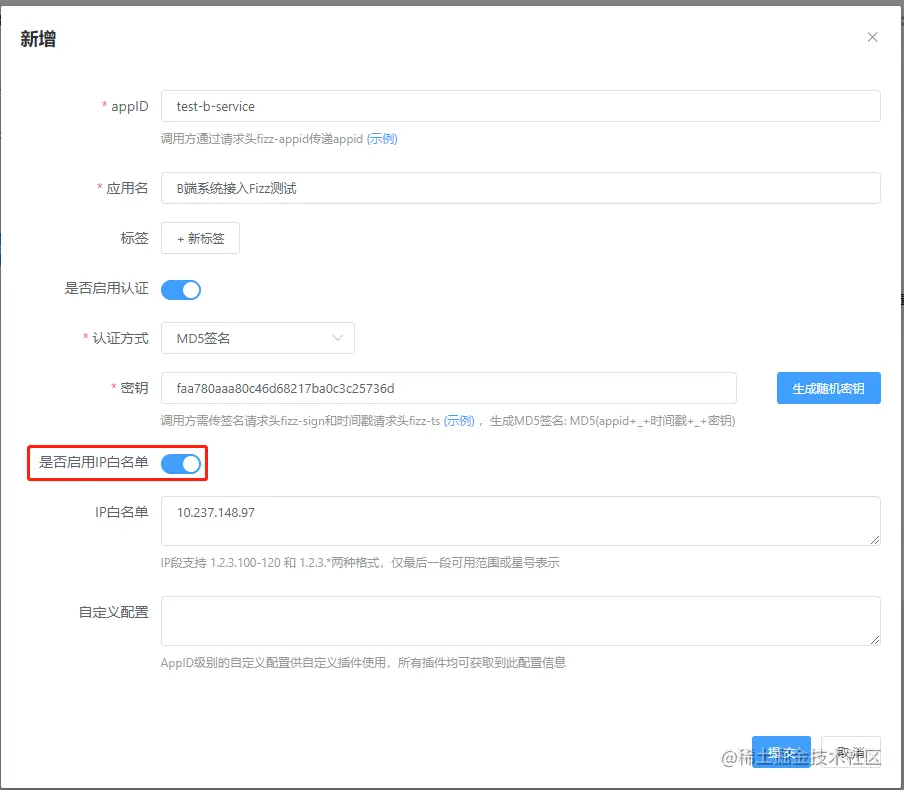This screenshot has height=790, width=904.
Task: Close the 新增 dialog with the X icon
Action: point(872,36)
